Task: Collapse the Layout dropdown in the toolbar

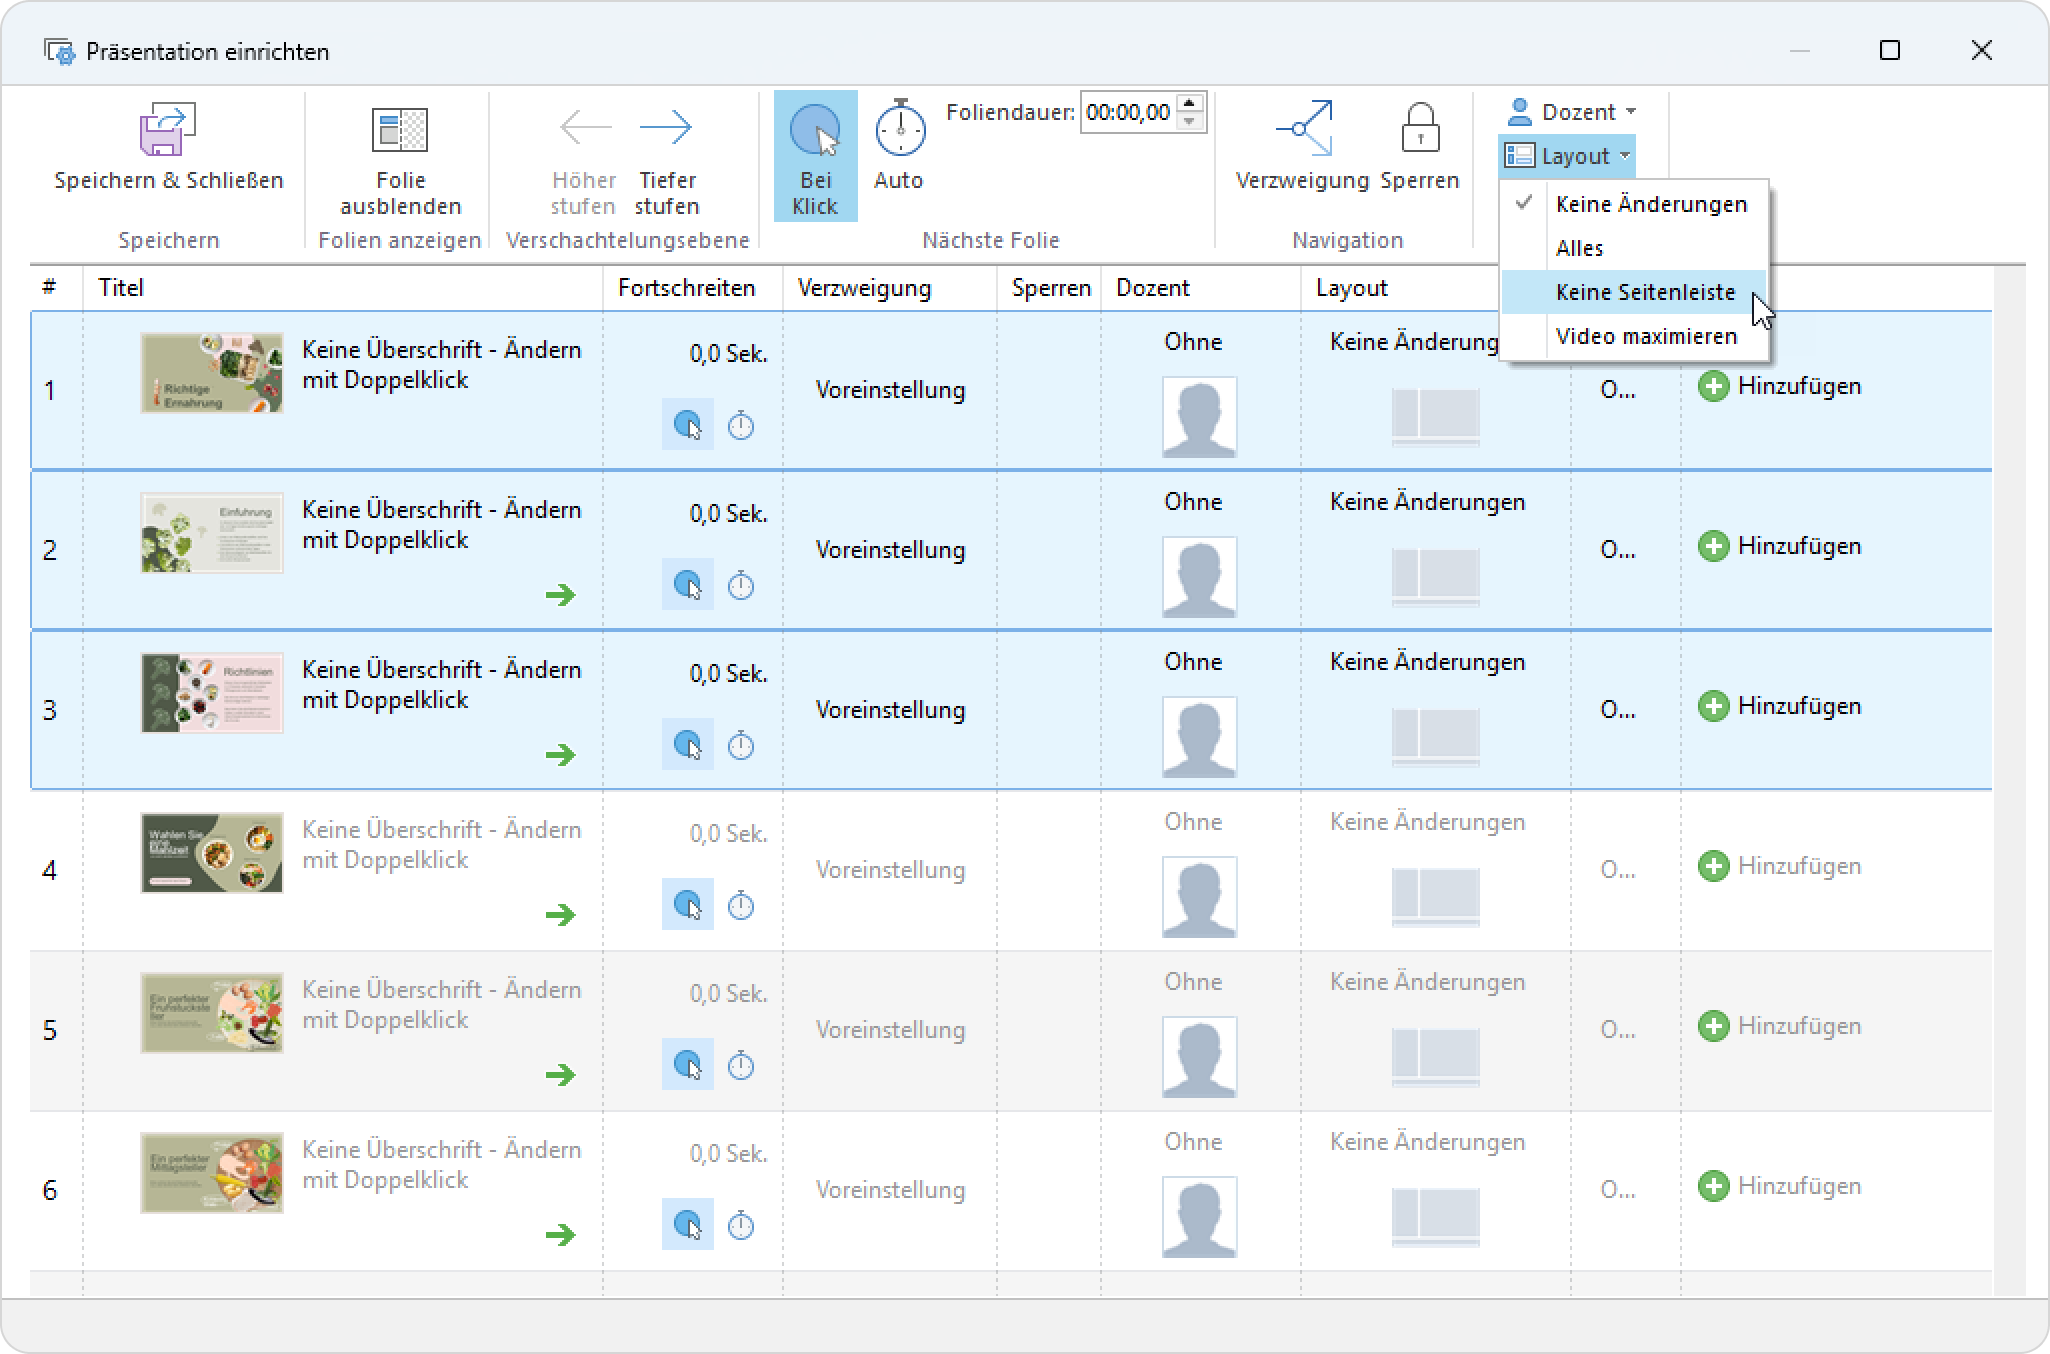Action: coord(1567,156)
